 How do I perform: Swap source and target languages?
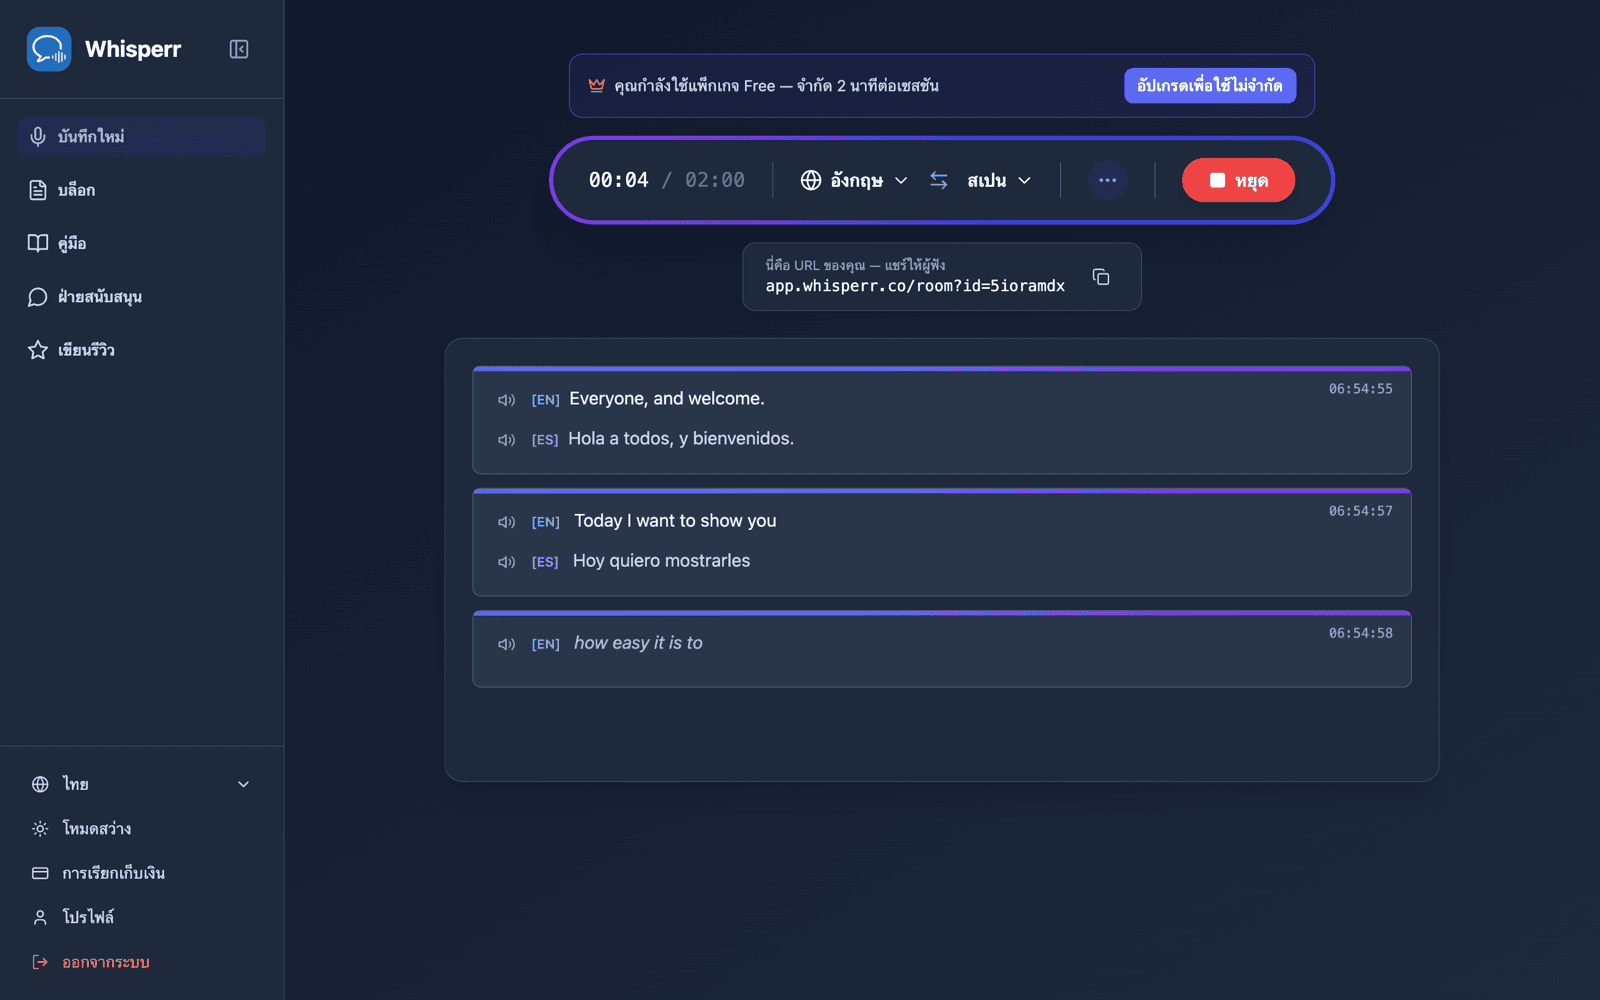(x=939, y=180)
